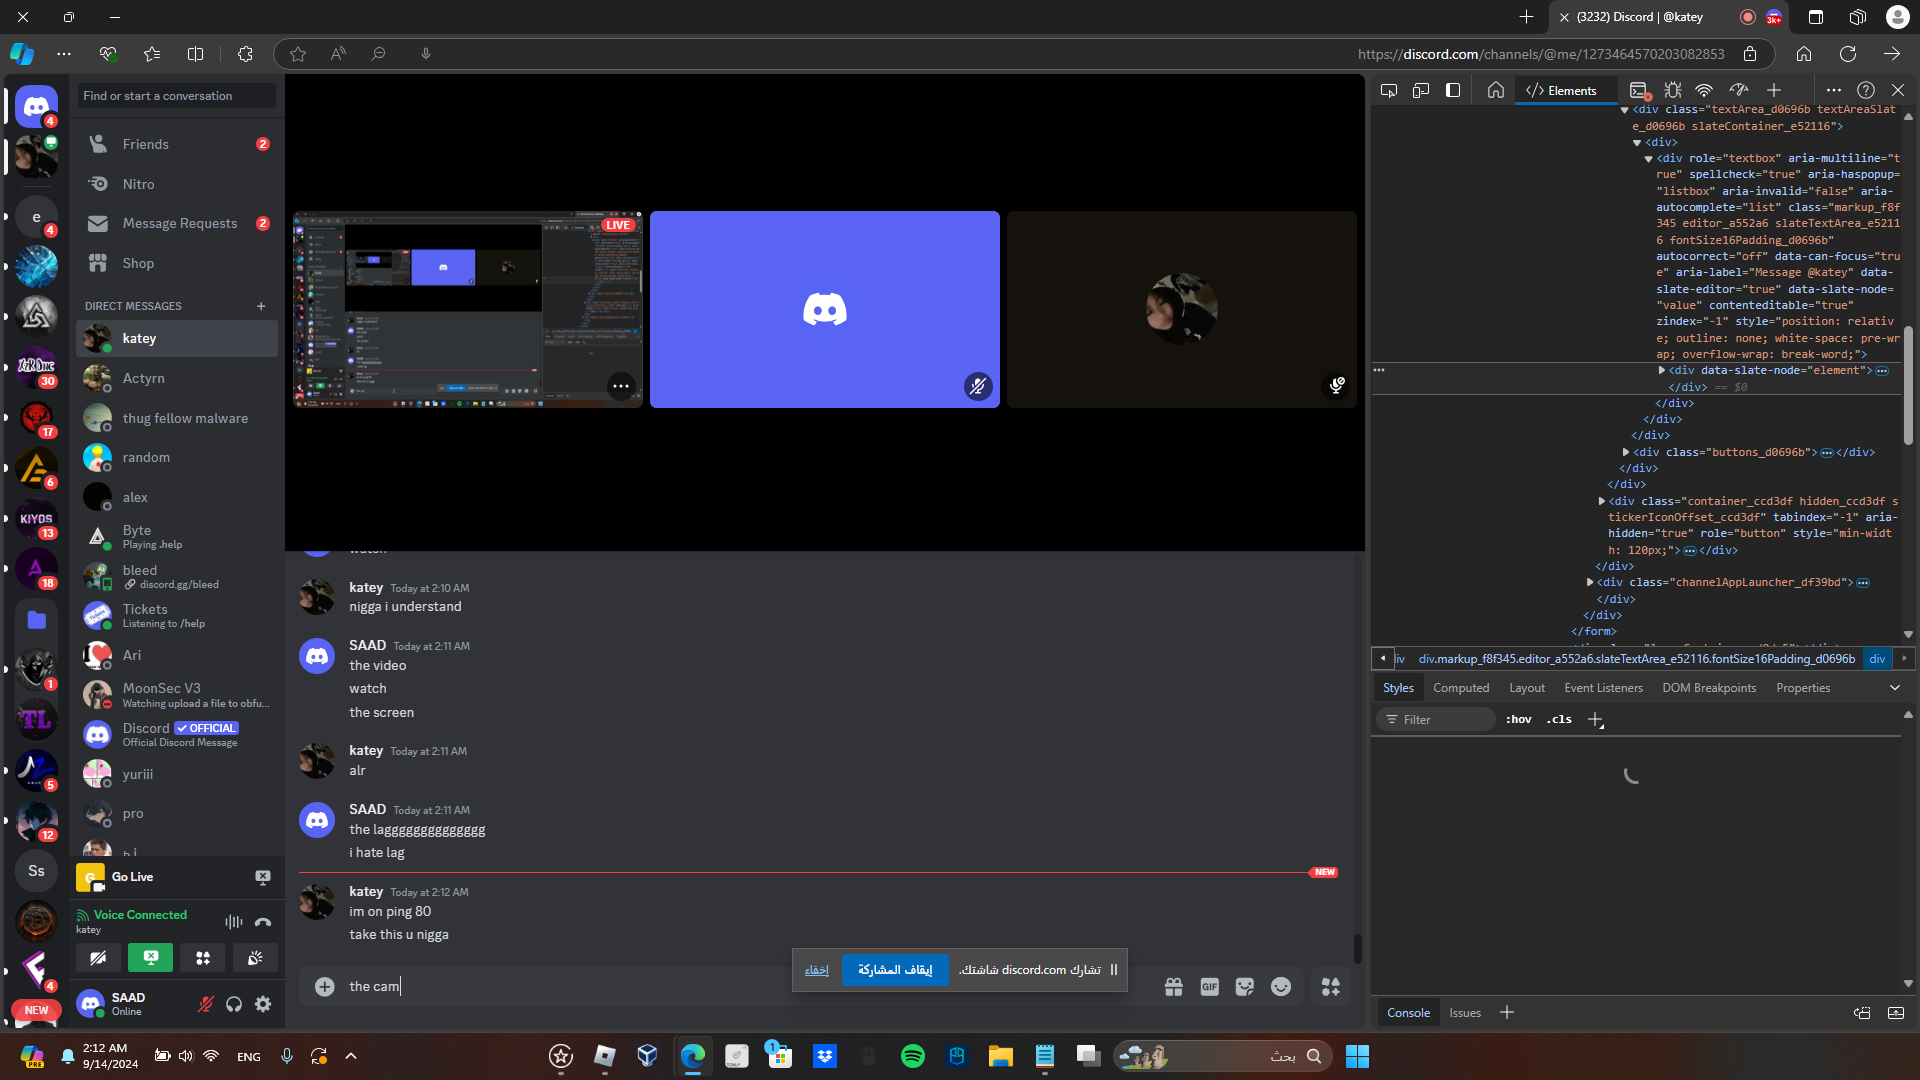
Task: Open the Issues drawer tab
Action: (1465, 1013)
